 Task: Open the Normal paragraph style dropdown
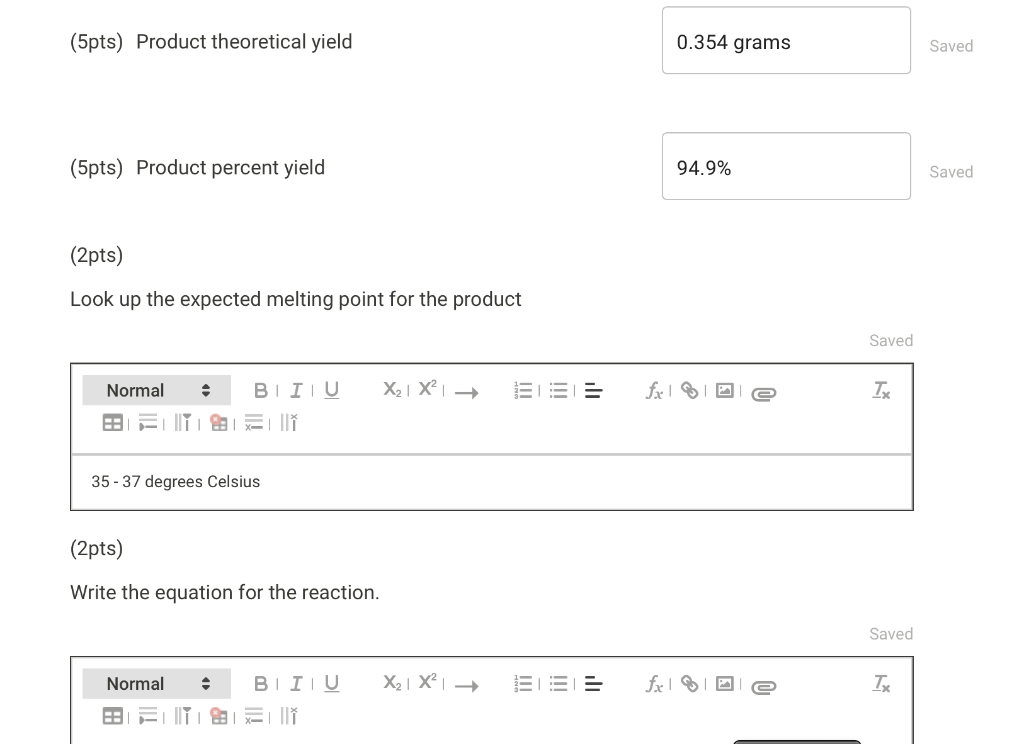coord(156,390)
